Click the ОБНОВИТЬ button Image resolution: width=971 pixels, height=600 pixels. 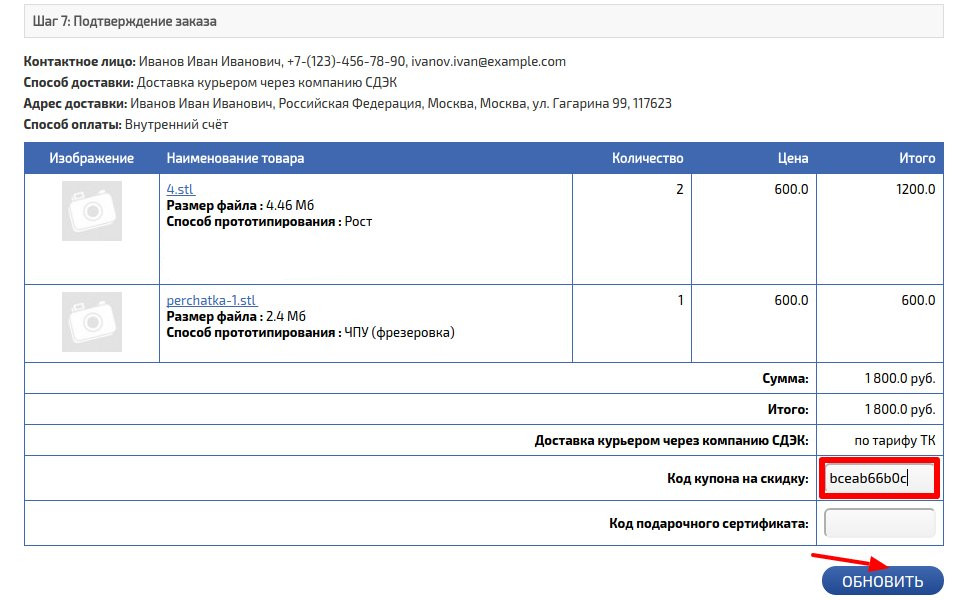[882, 581]
